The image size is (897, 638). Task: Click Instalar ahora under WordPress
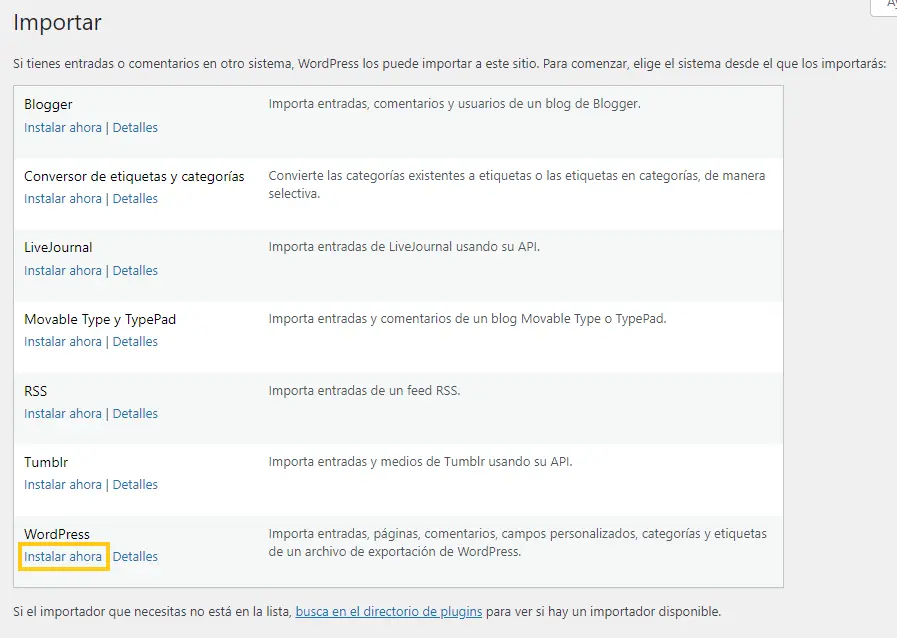click(63, 557)
